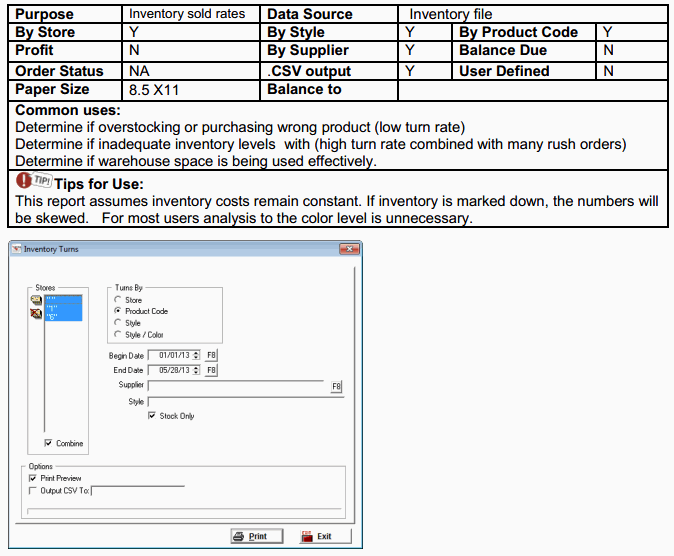Select the first highlighted store in list
674x556 pixels.
click(x=64, y=299)
